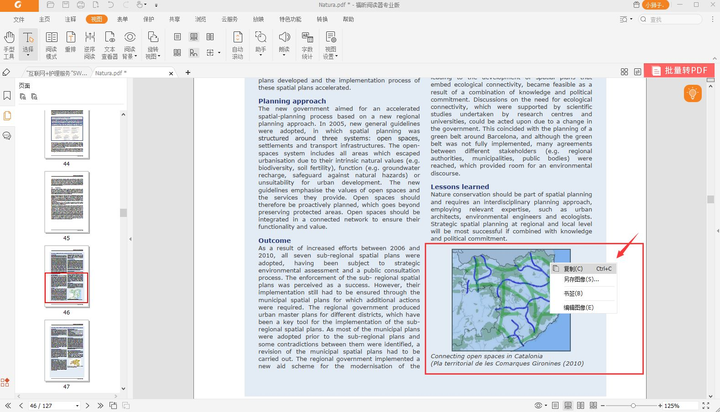Switch to the 主页 (Home) tab
The height and width of the screenshot is (412, 720).
tap(45, 19)
